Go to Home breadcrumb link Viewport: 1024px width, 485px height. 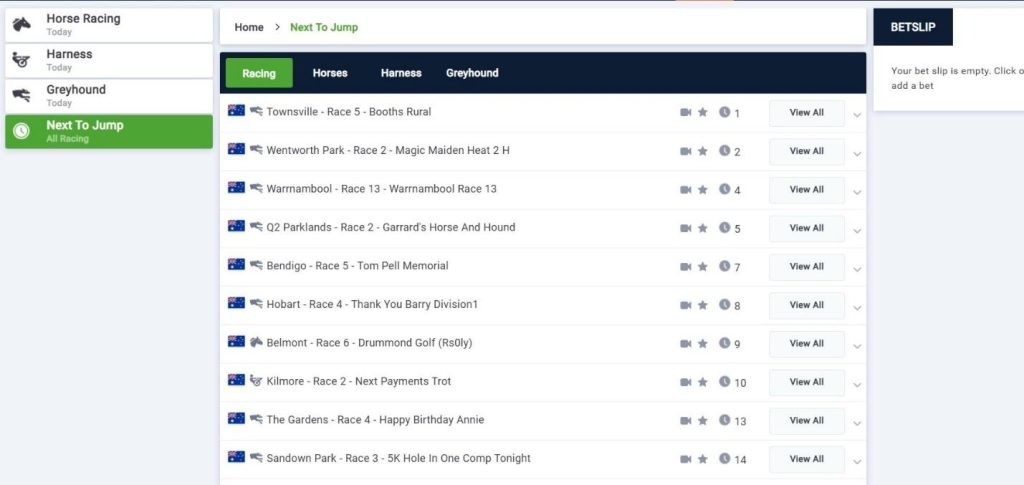pyautogui.click(x=249, y=27)
